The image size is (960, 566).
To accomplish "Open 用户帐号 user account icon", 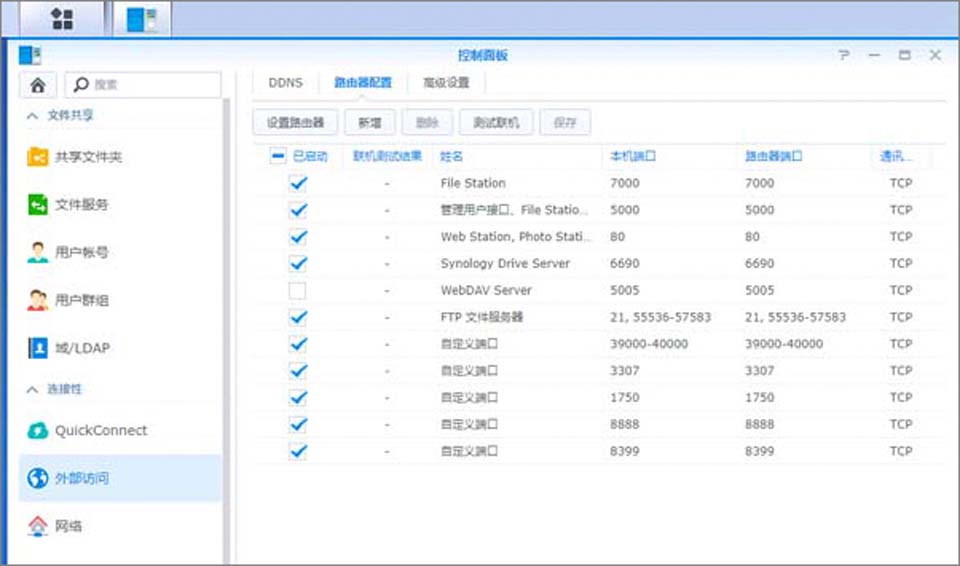I will tap(38, 252).
